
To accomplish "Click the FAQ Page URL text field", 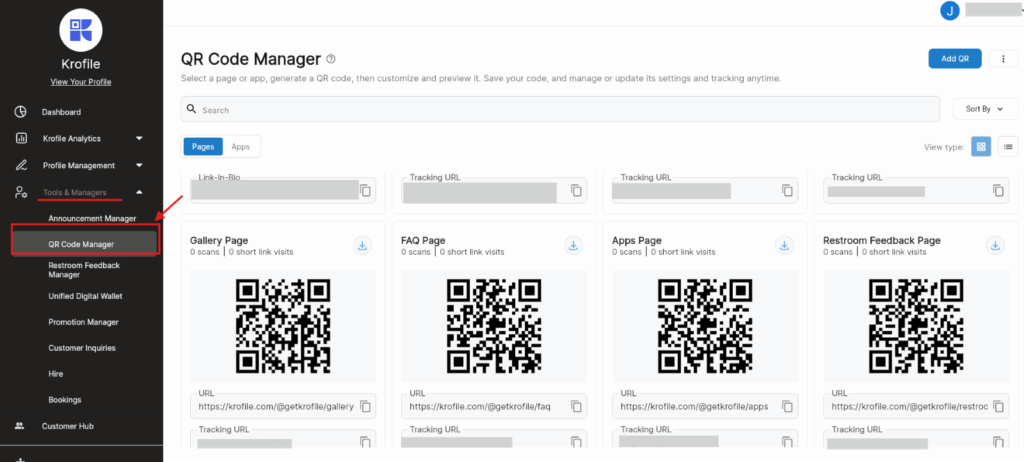I will (494, 406).
